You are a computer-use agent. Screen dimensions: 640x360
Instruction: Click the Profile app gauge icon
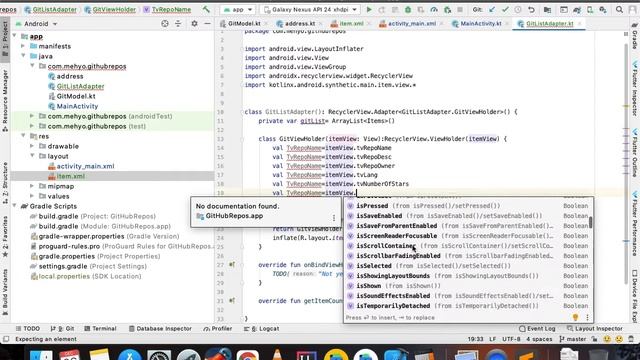tap(434, 9)
